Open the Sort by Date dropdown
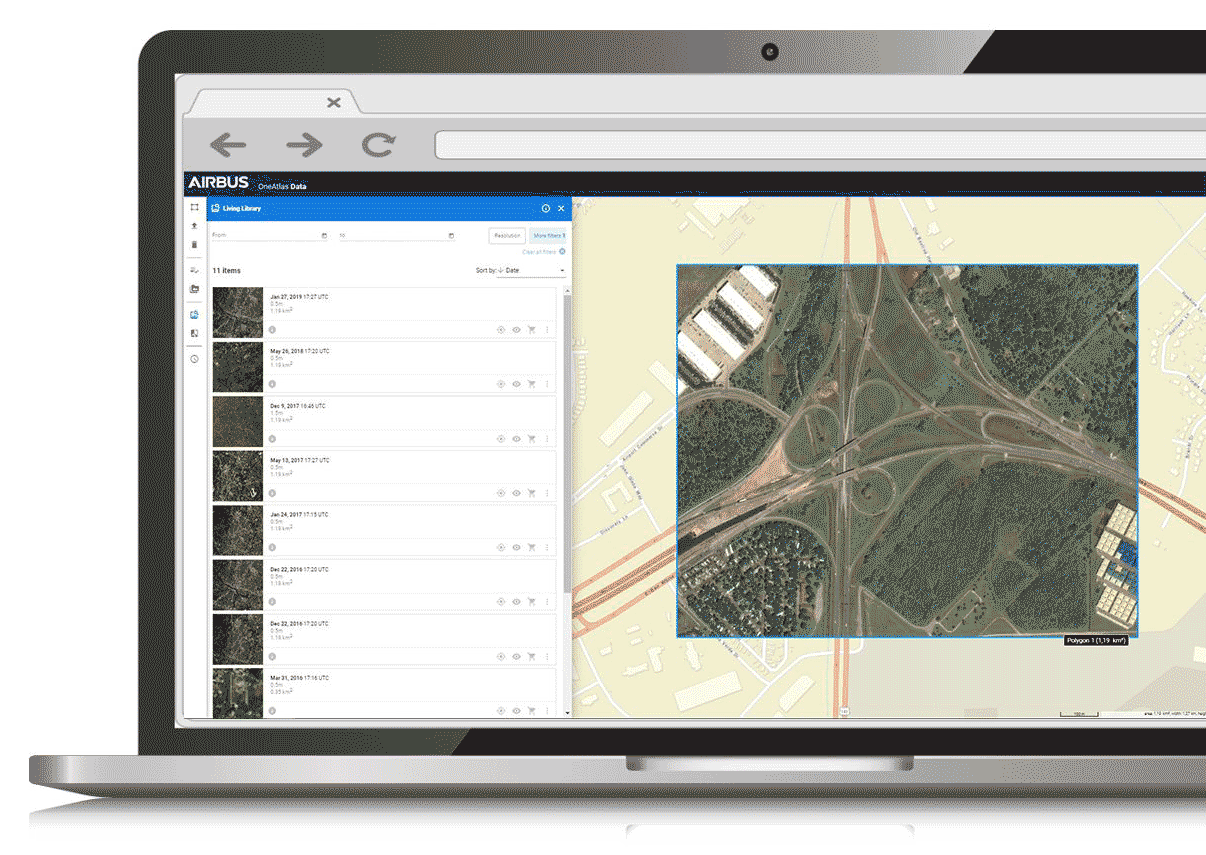 (534, 270)
